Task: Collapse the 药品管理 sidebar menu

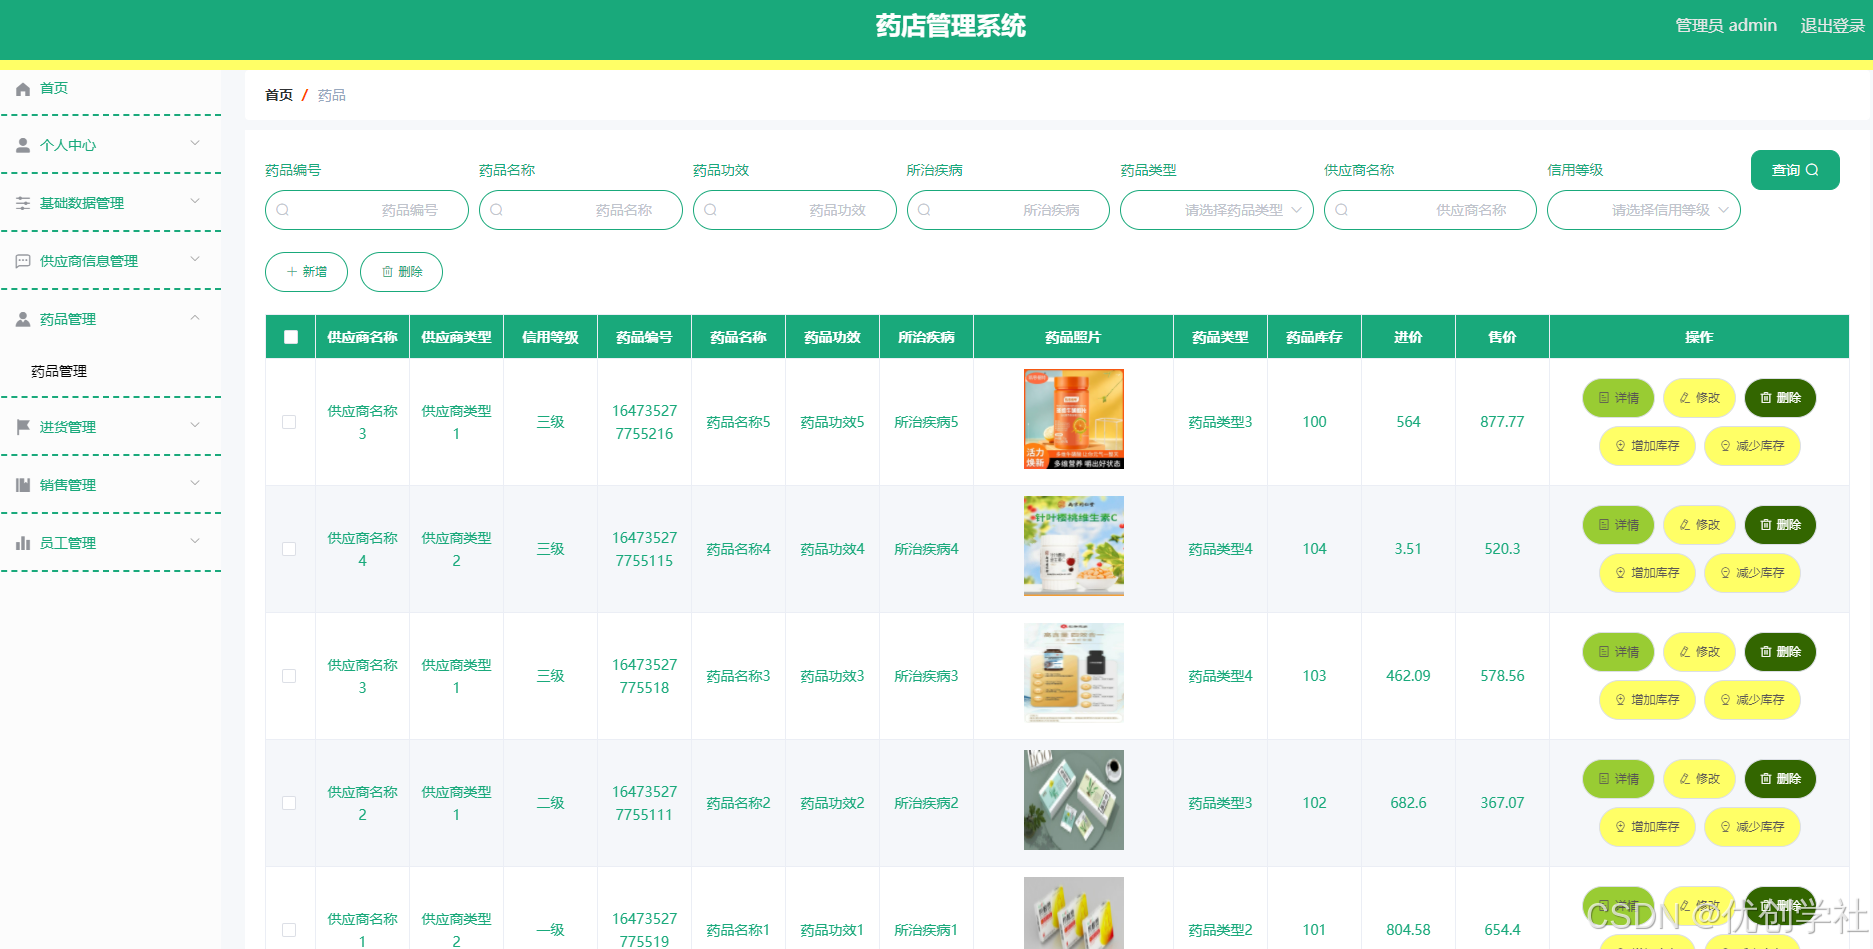Action: tap(68, 318)
